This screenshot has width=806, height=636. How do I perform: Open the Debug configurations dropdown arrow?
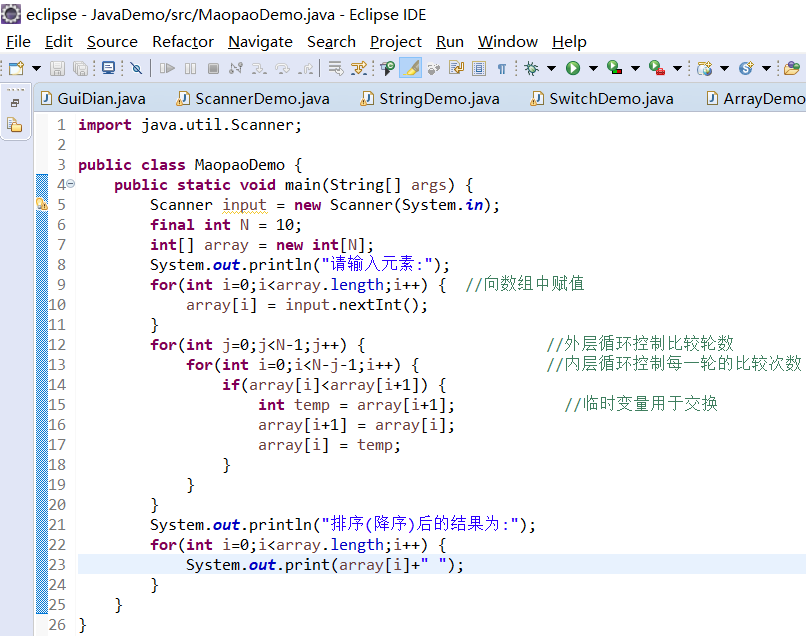(551, 68)
